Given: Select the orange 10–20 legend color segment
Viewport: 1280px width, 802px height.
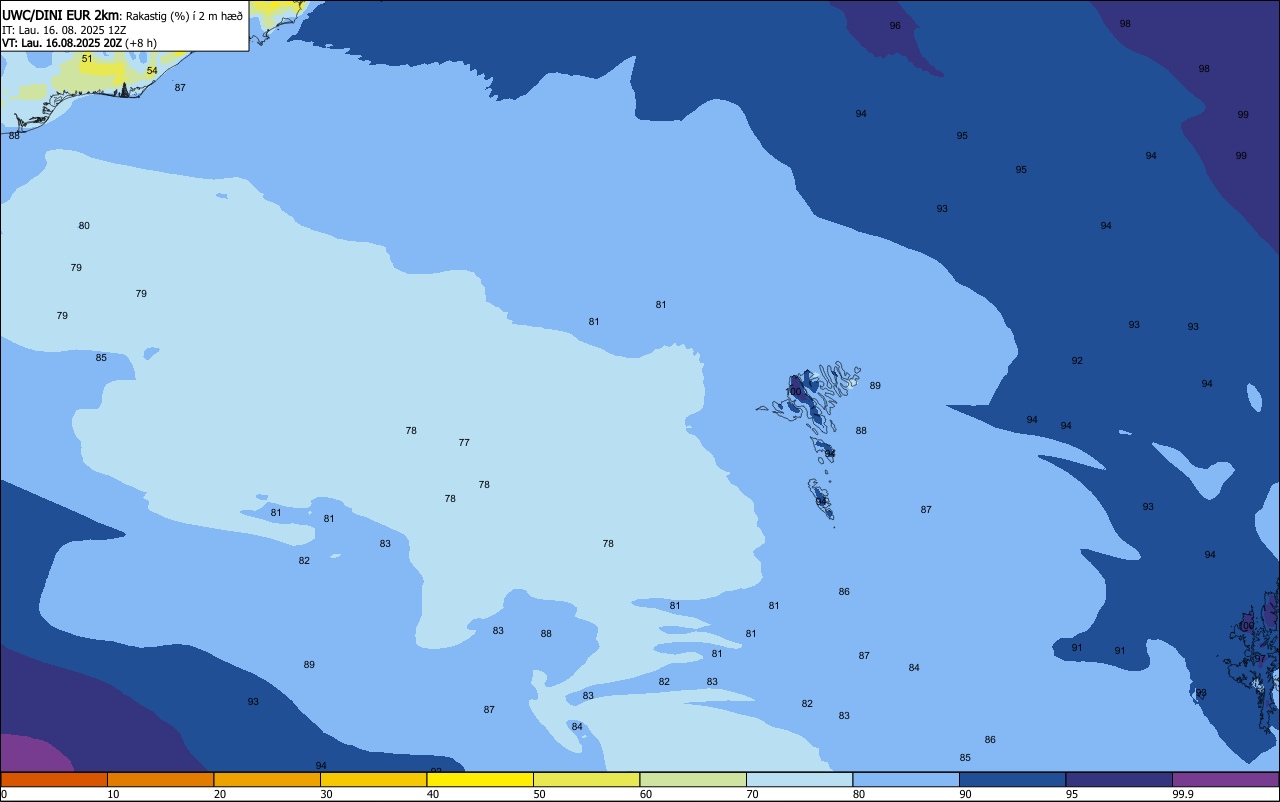Looking at the screenshot, I should (x=160, y=779).
